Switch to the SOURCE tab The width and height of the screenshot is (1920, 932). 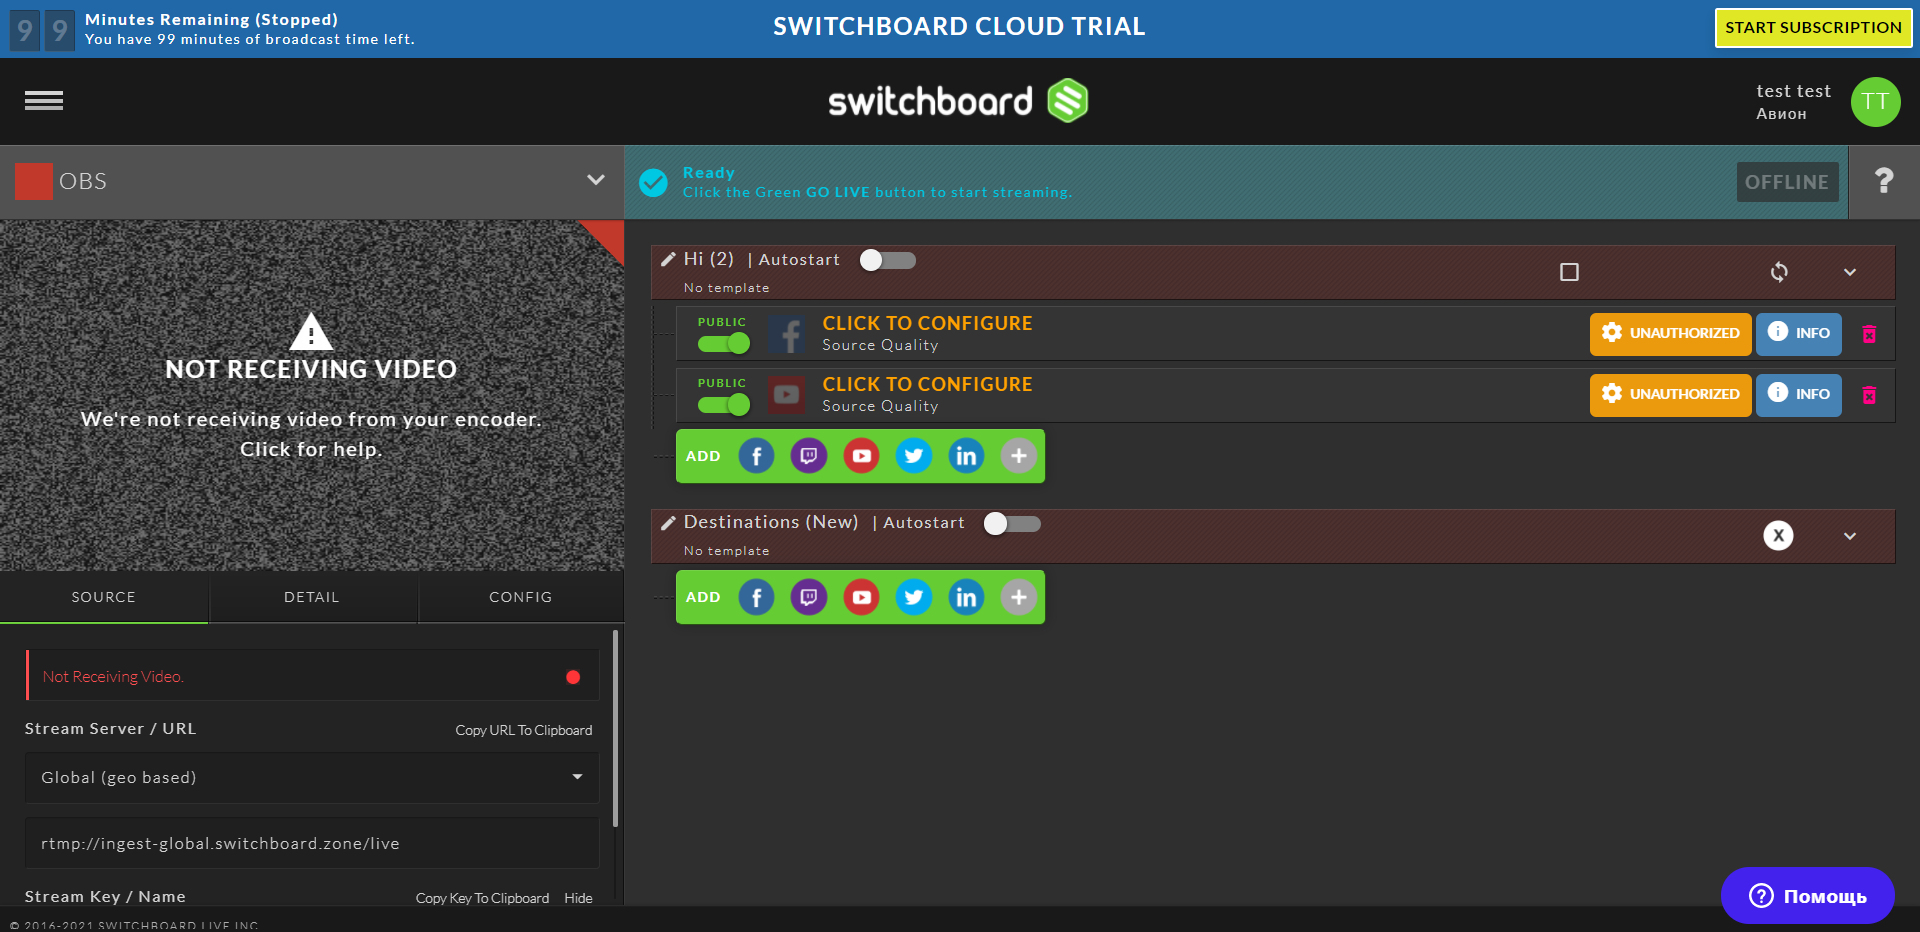(104, 597)
